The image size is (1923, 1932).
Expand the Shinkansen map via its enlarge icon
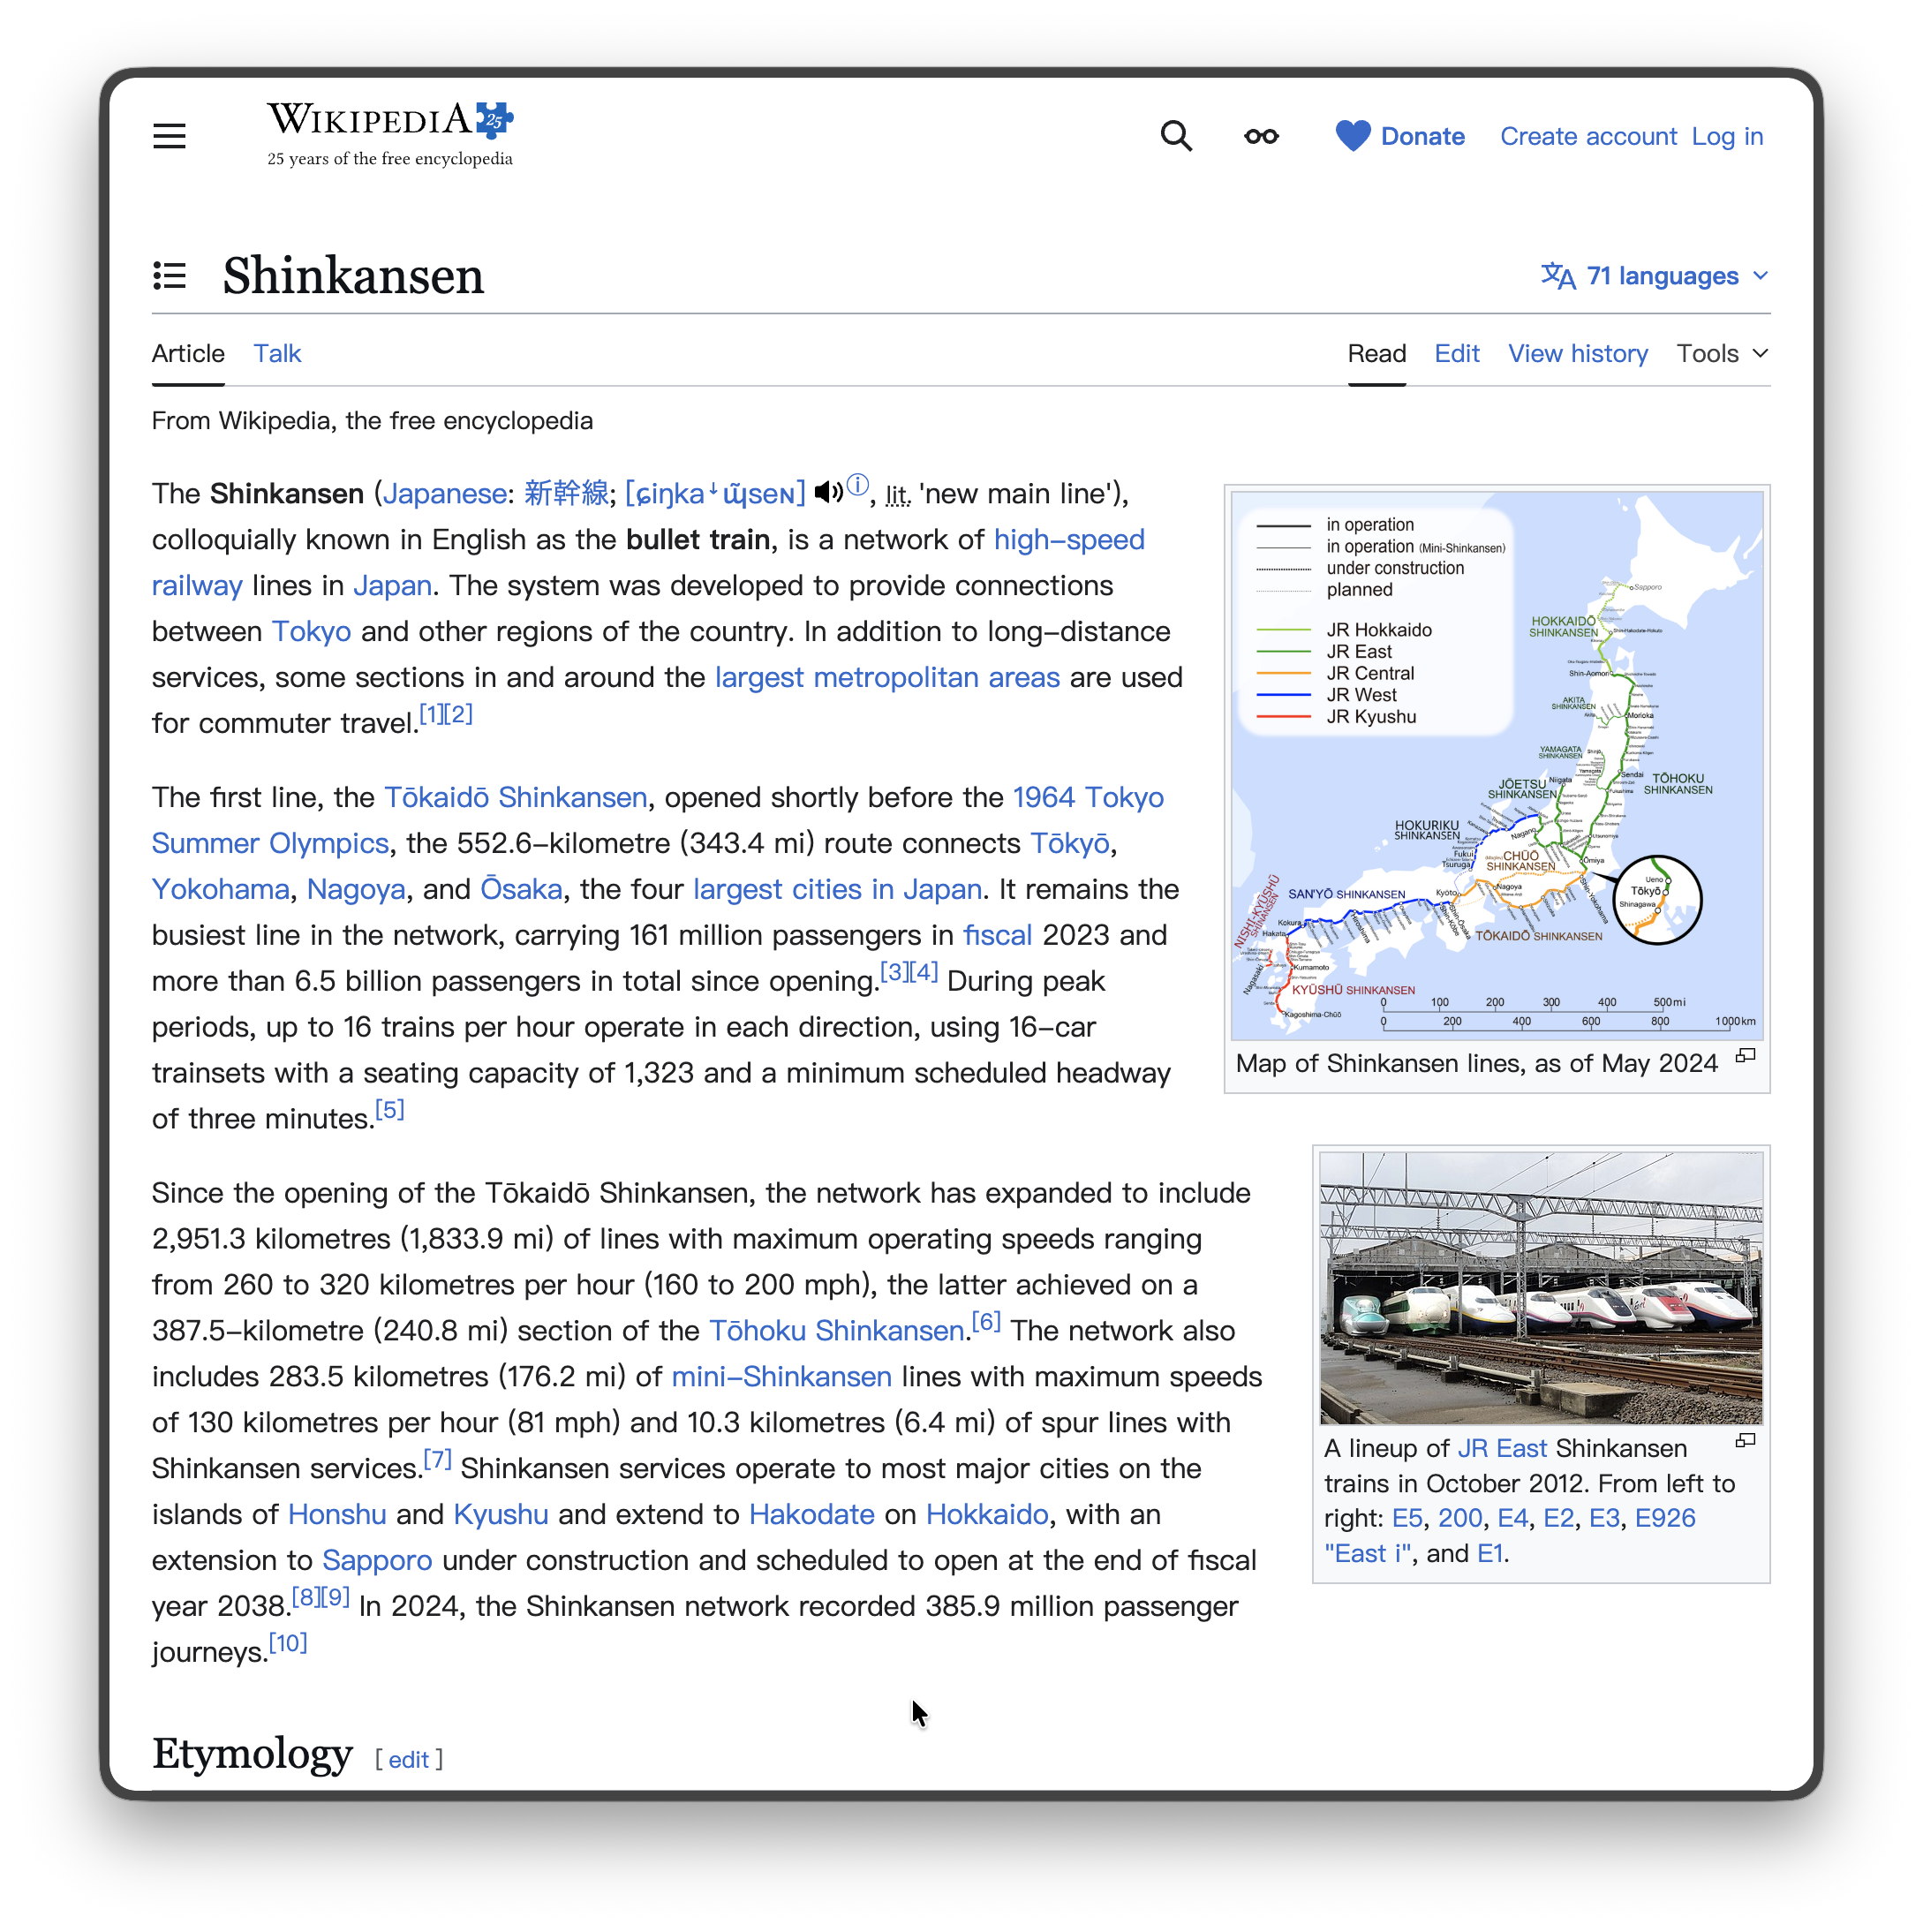pyautogui.click(x=1745, y=1056)
